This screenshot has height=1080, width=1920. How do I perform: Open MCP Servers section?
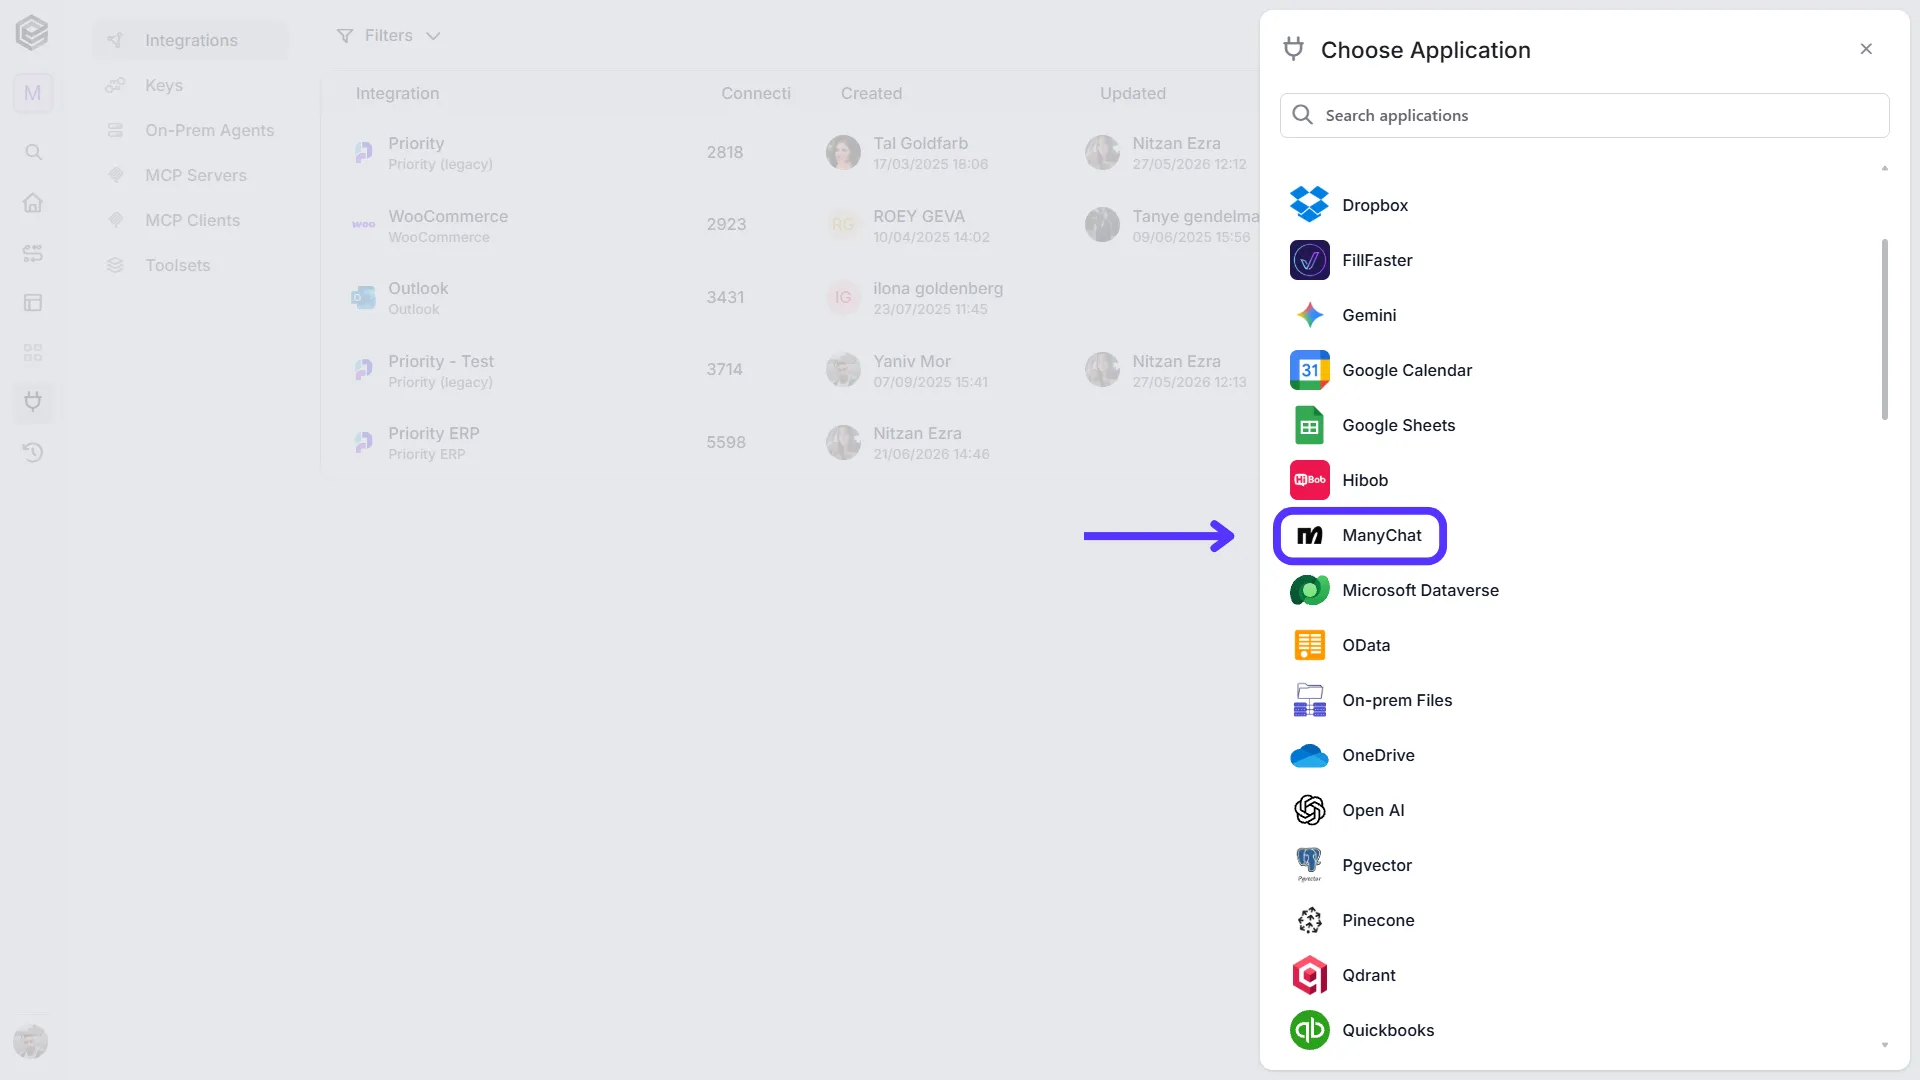190,175
